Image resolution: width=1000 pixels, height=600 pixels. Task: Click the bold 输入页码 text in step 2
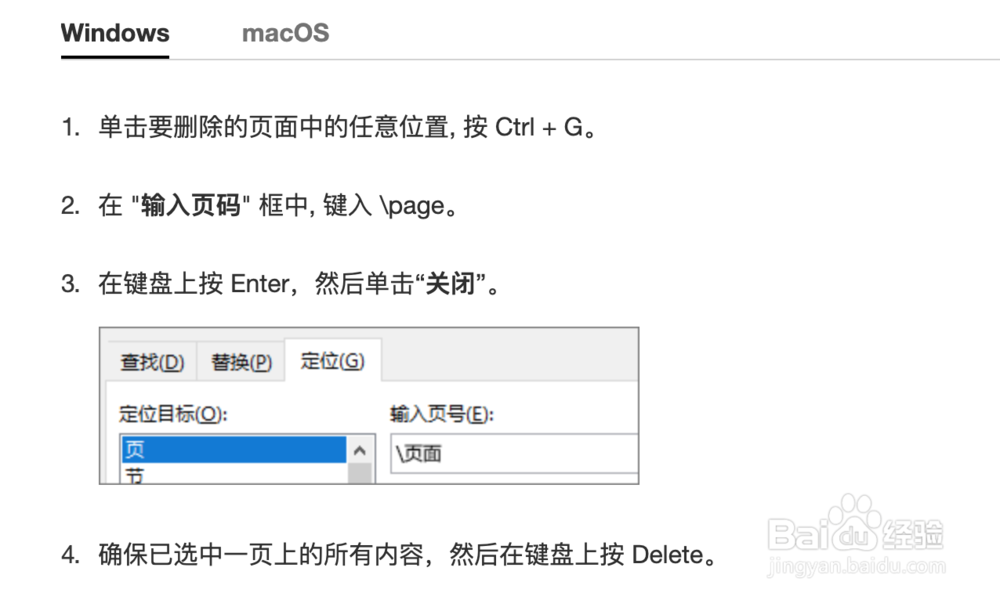coord(190,205)
